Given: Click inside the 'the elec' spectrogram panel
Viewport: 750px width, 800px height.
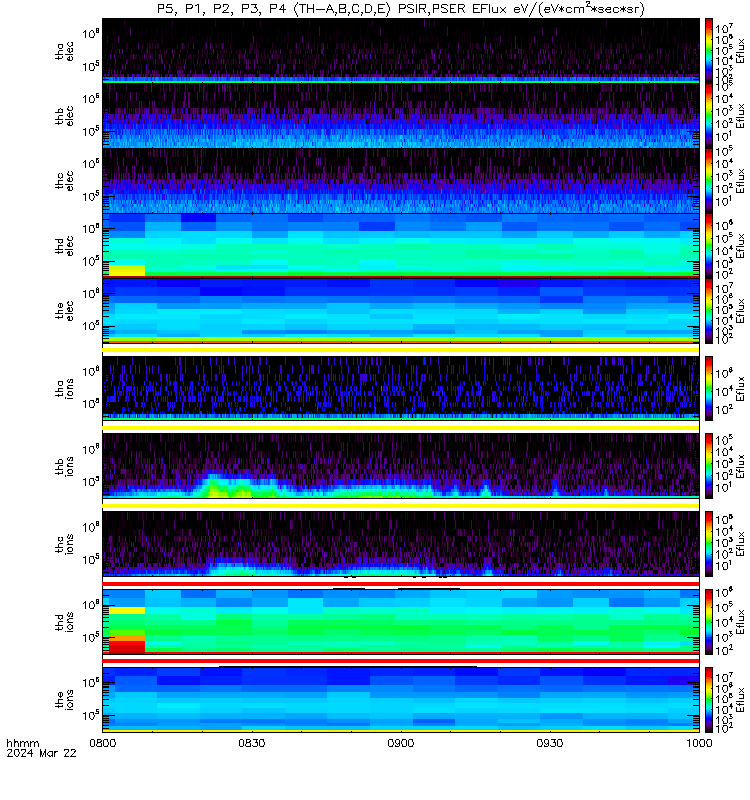Looking at the screenshot, I should pos(401,311).
